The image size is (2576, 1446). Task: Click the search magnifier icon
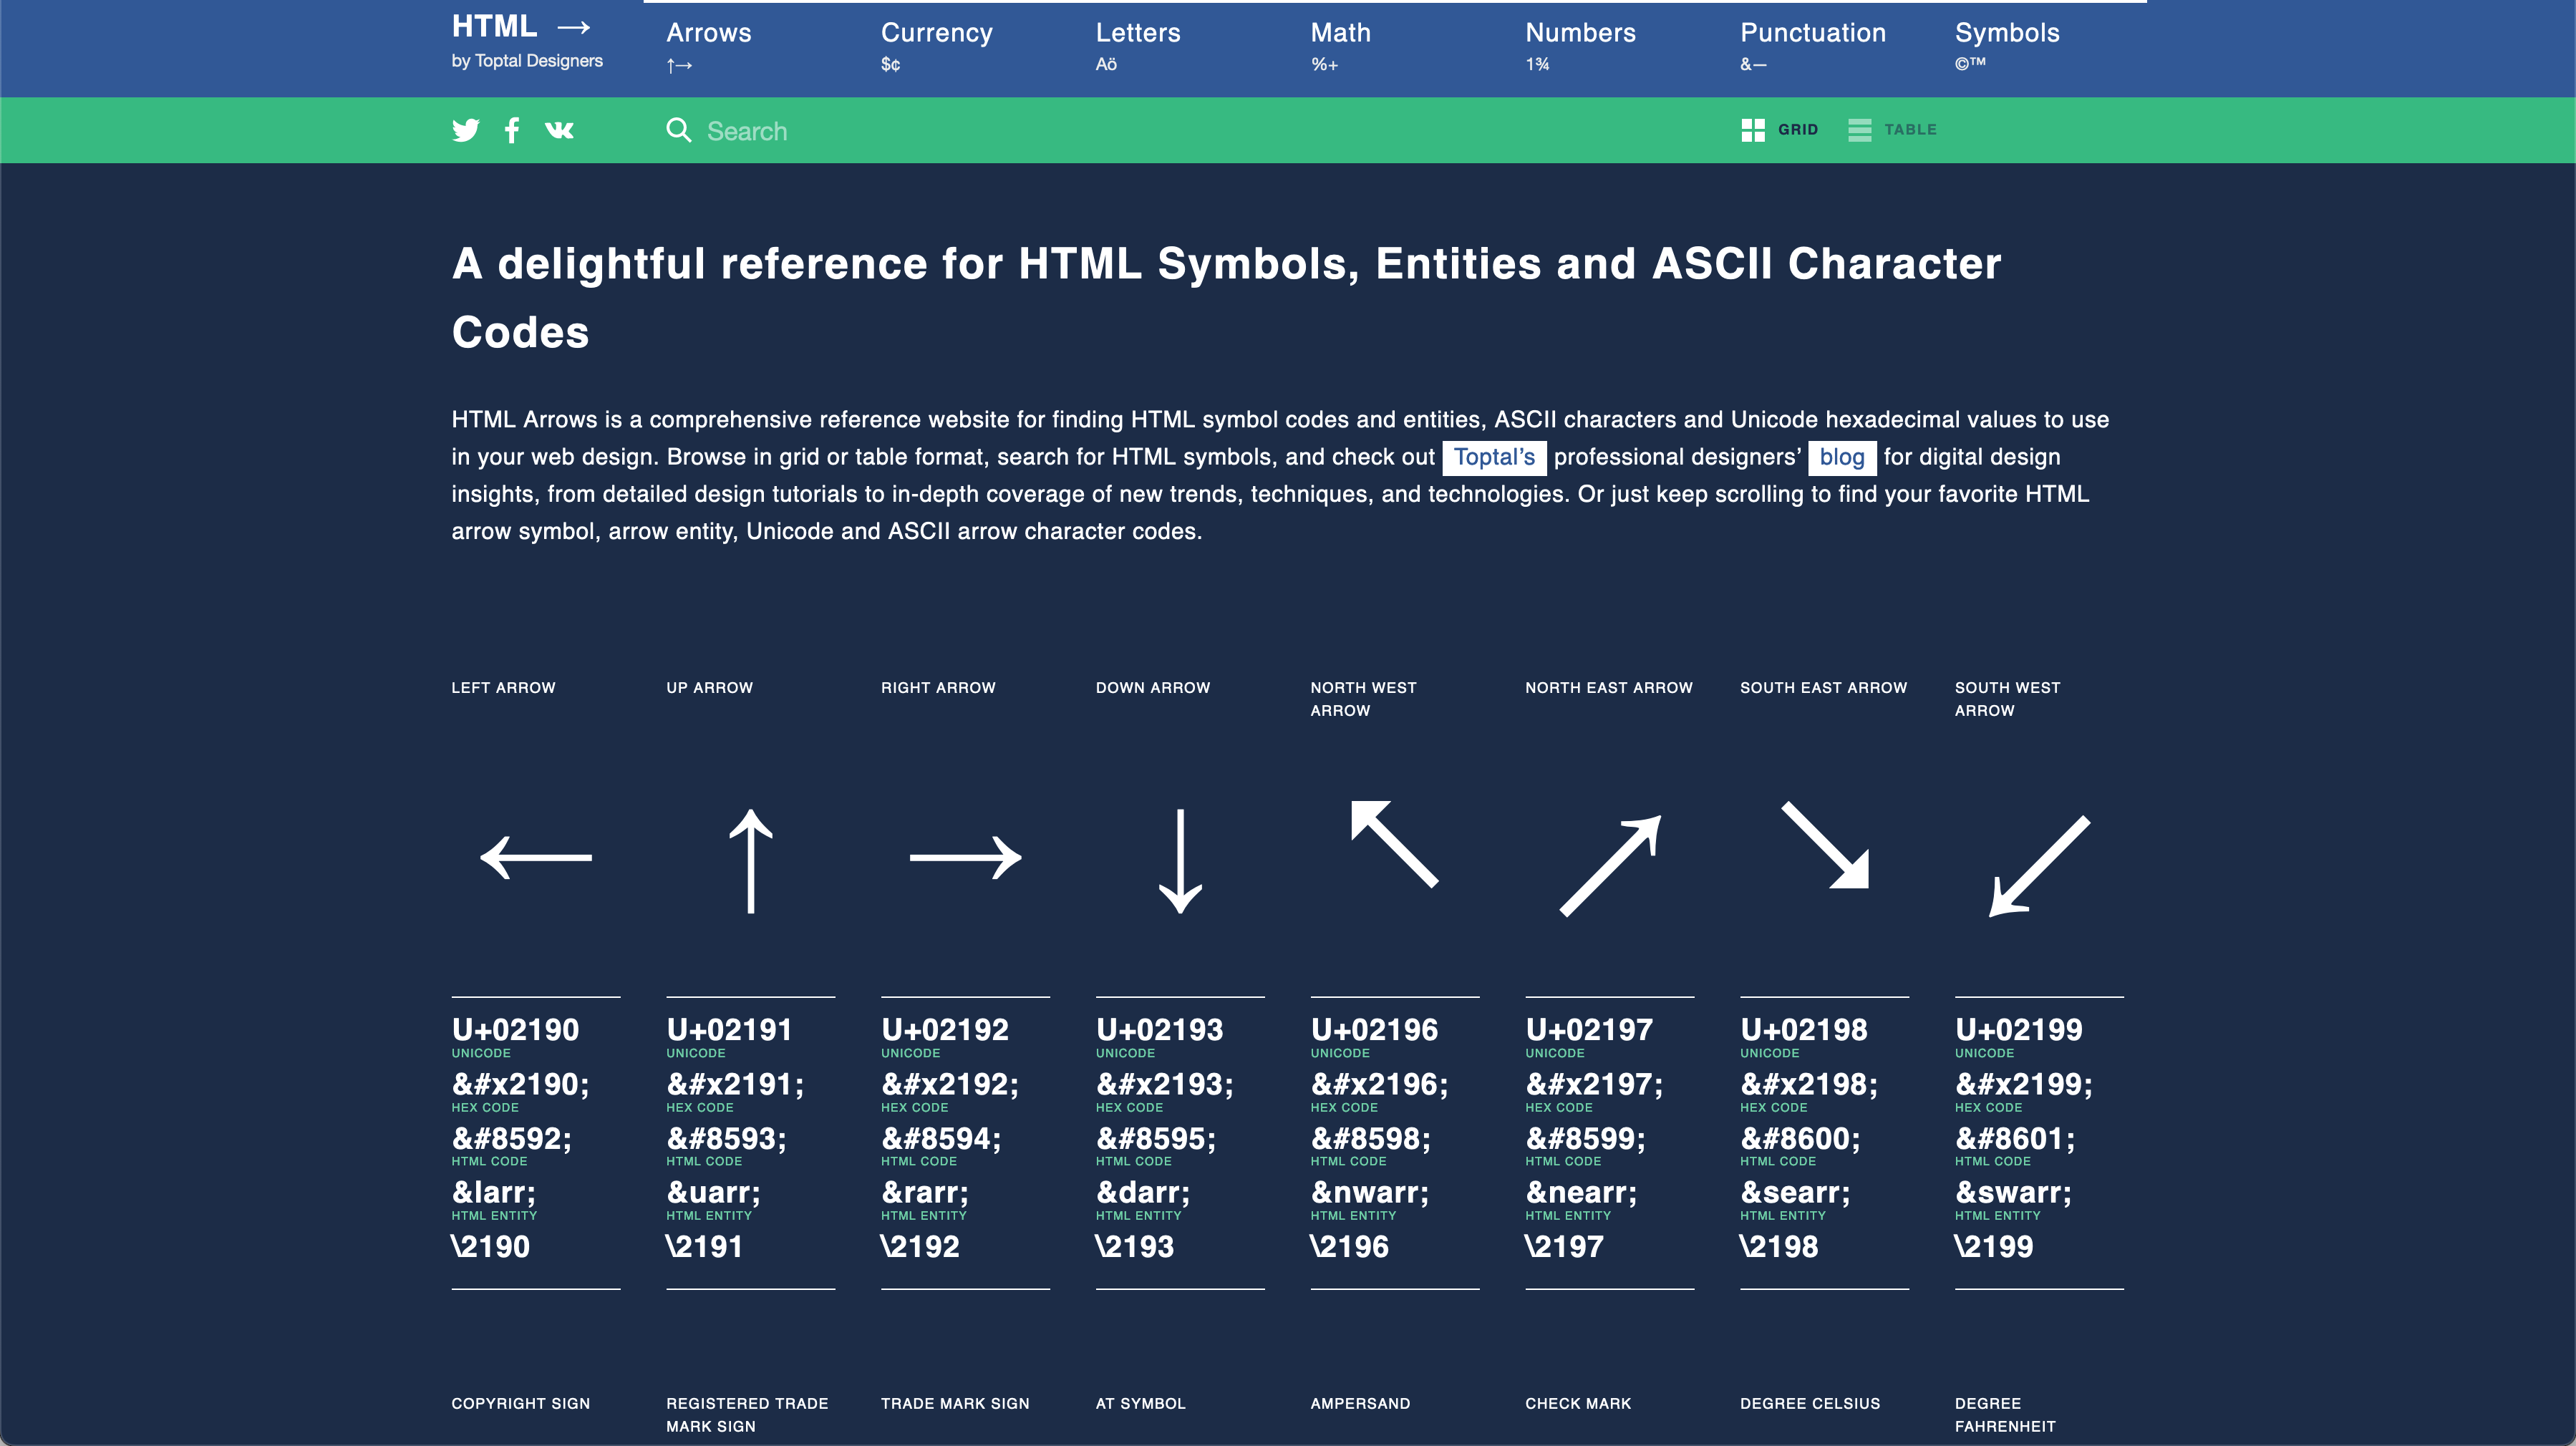[679, 130]
